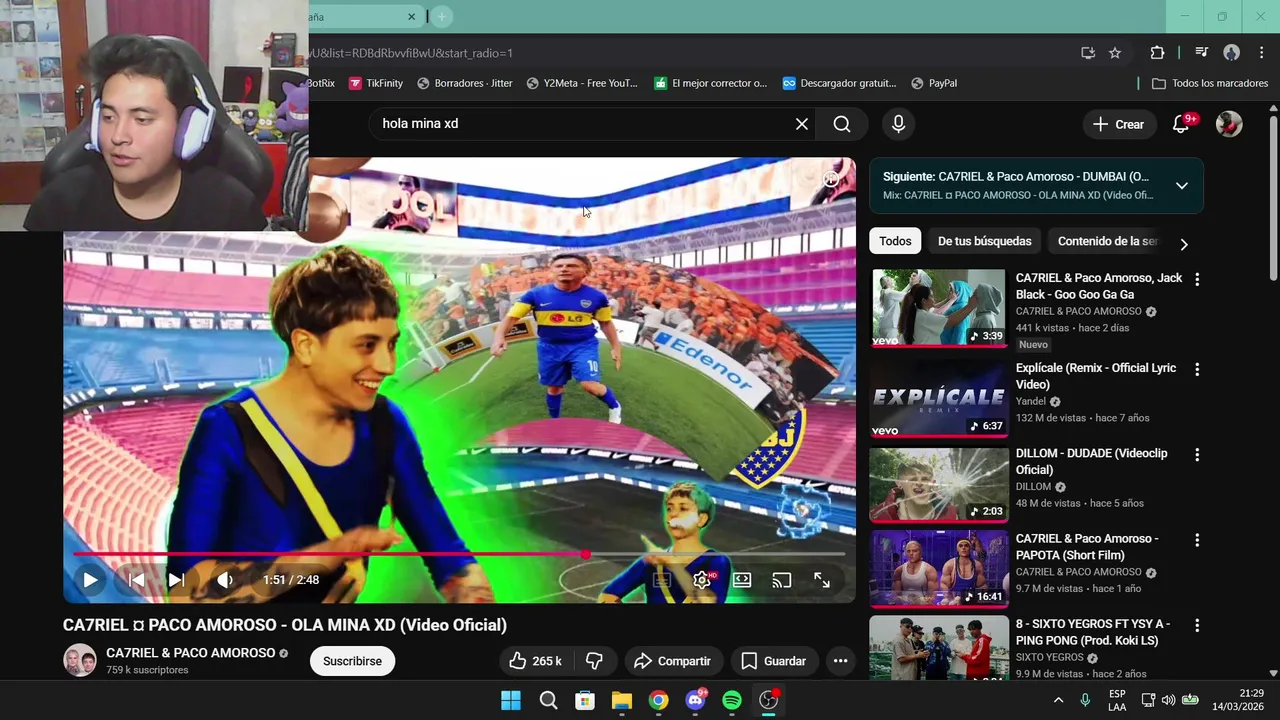Viewport: 1280px width, 720px height.
Task: Click the progress bar scrubber dot
Action: click(x=586, y=554)
